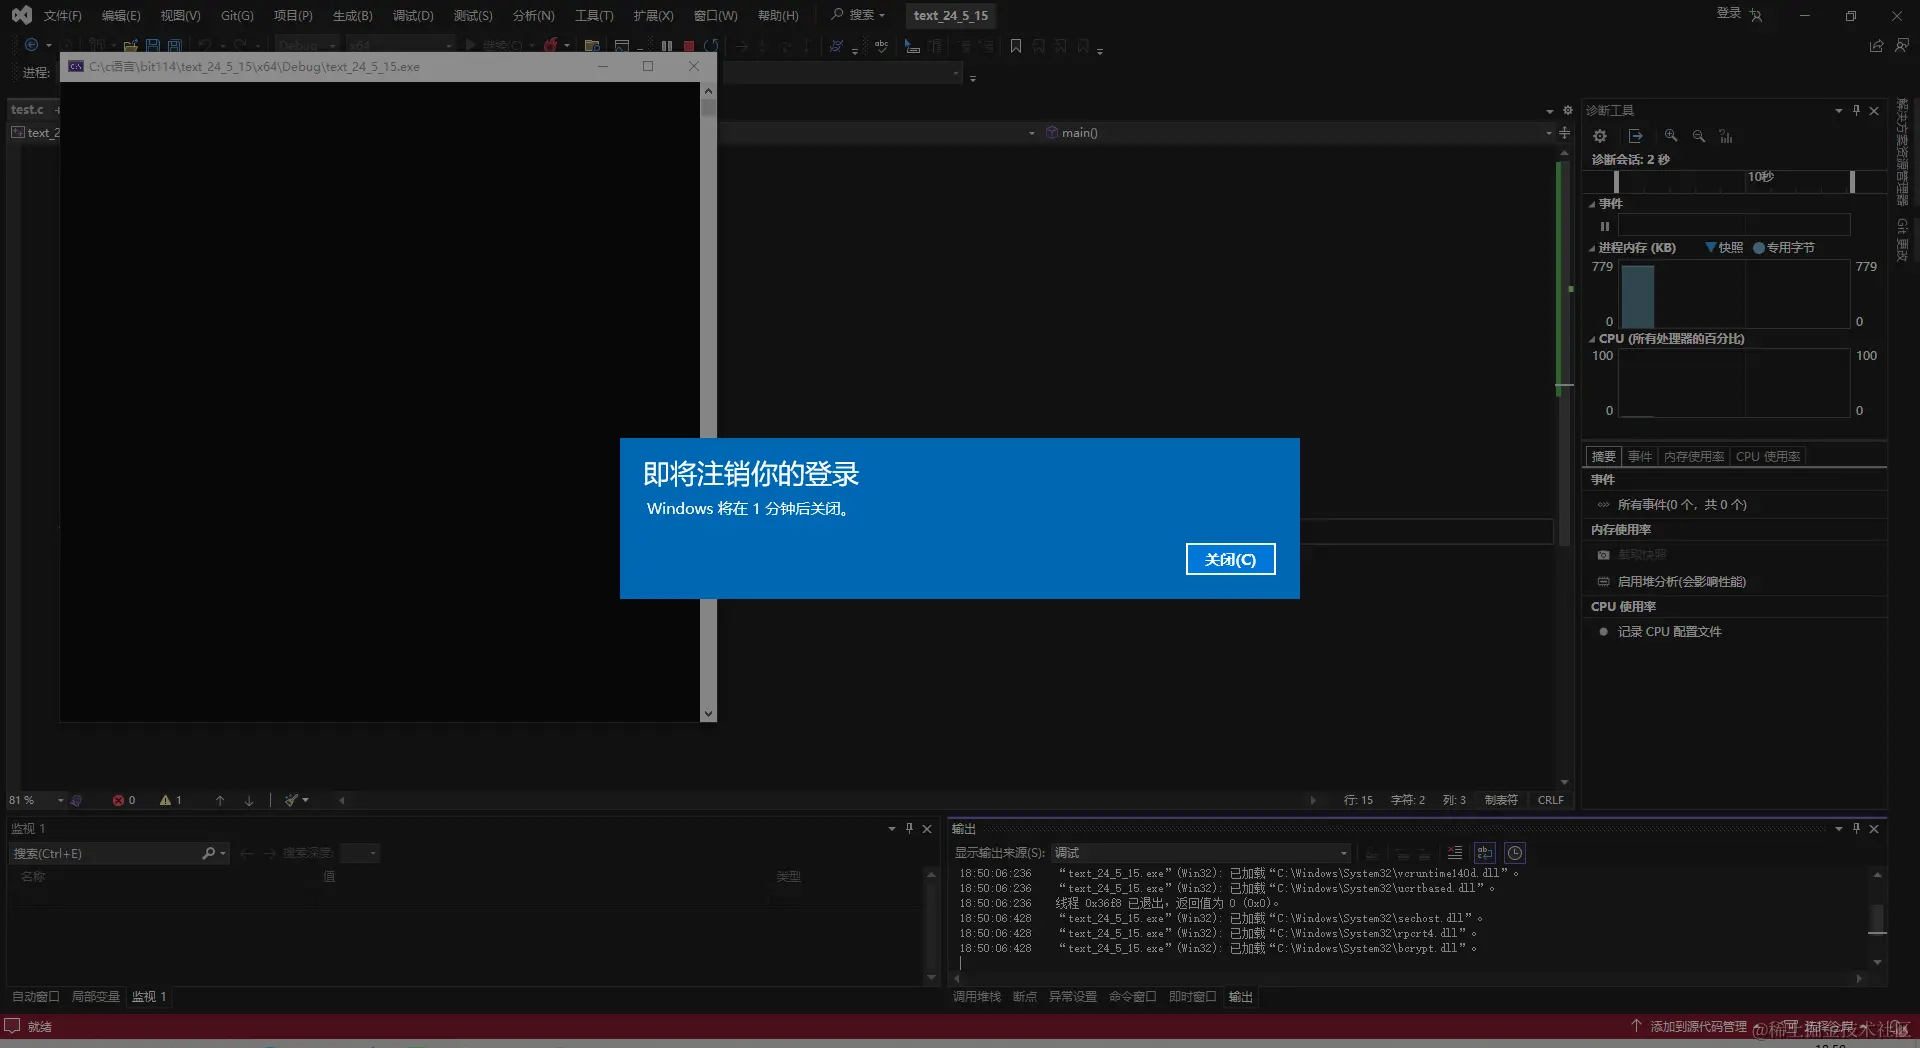This screenshot has width=1920, height=1048.
Task: Zoom in on the diagnostic timeline
Action: tap(1670, 136)
